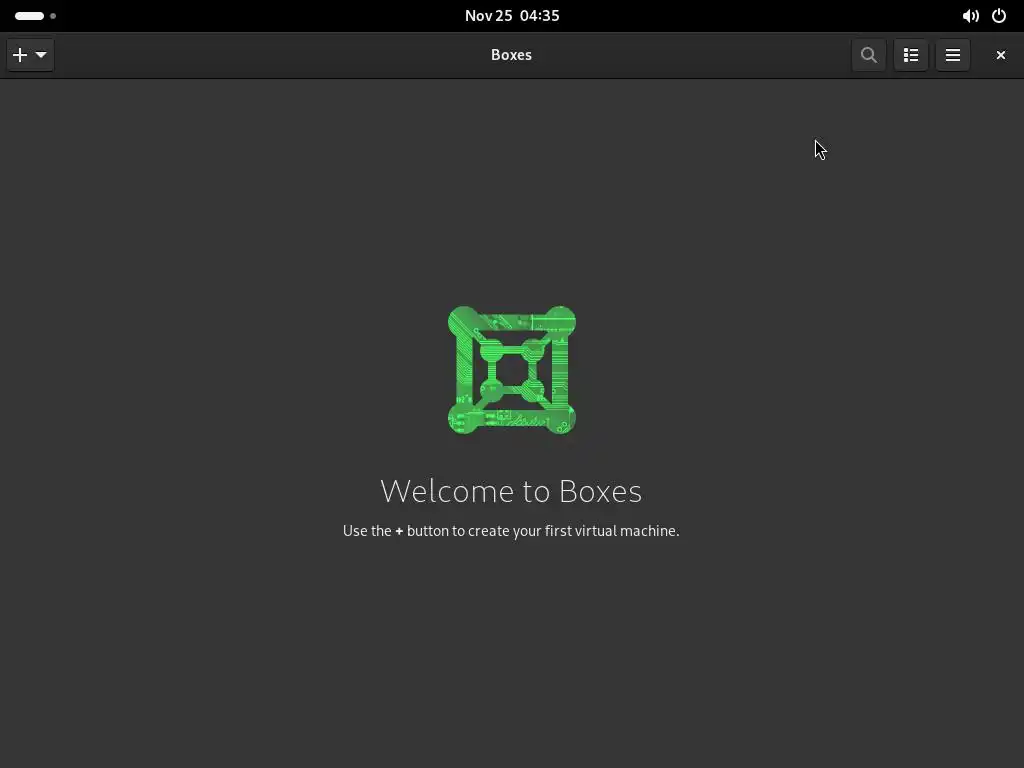Switch to list view
The image size is (1024, 768).
[x=911, y=55]
